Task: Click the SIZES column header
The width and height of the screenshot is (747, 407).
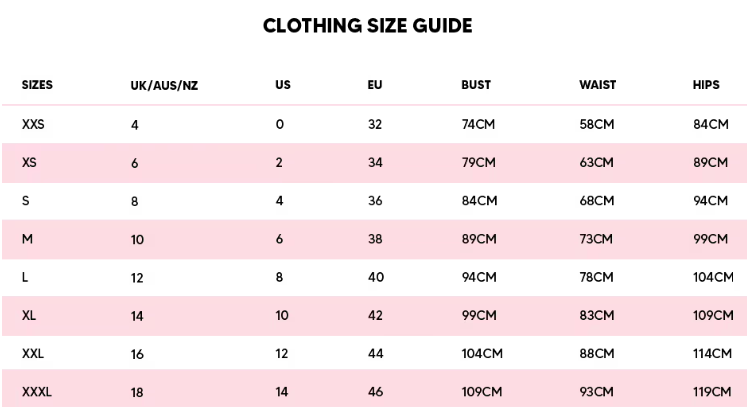Action: point(37,85)
